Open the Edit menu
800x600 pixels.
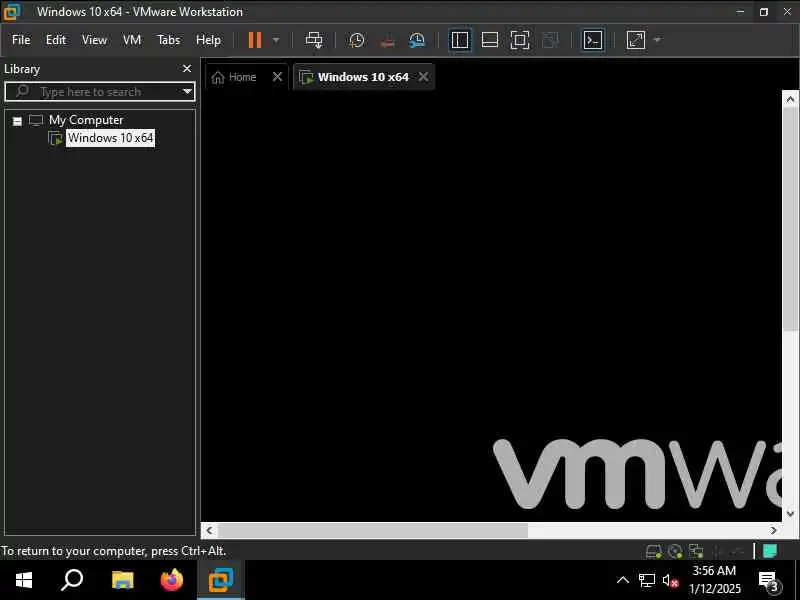pos(56,40)
